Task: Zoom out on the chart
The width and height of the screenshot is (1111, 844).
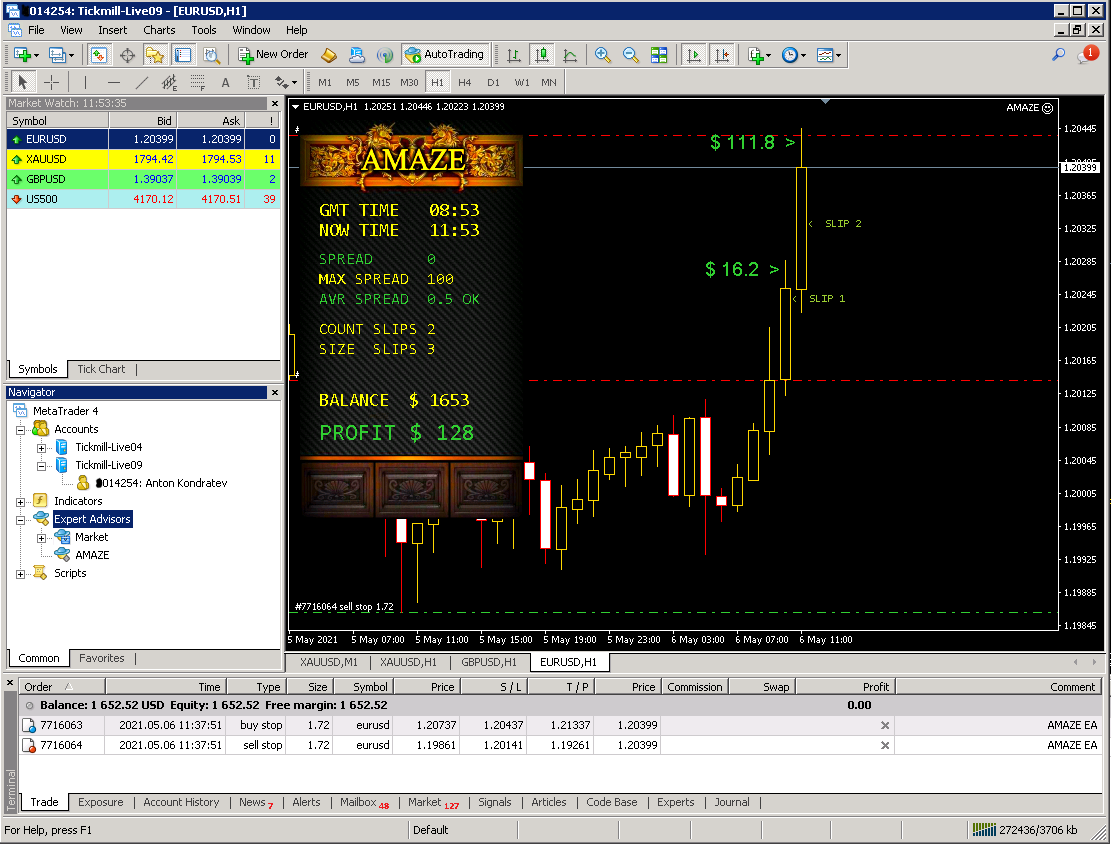Action: [x=631, y=55]
